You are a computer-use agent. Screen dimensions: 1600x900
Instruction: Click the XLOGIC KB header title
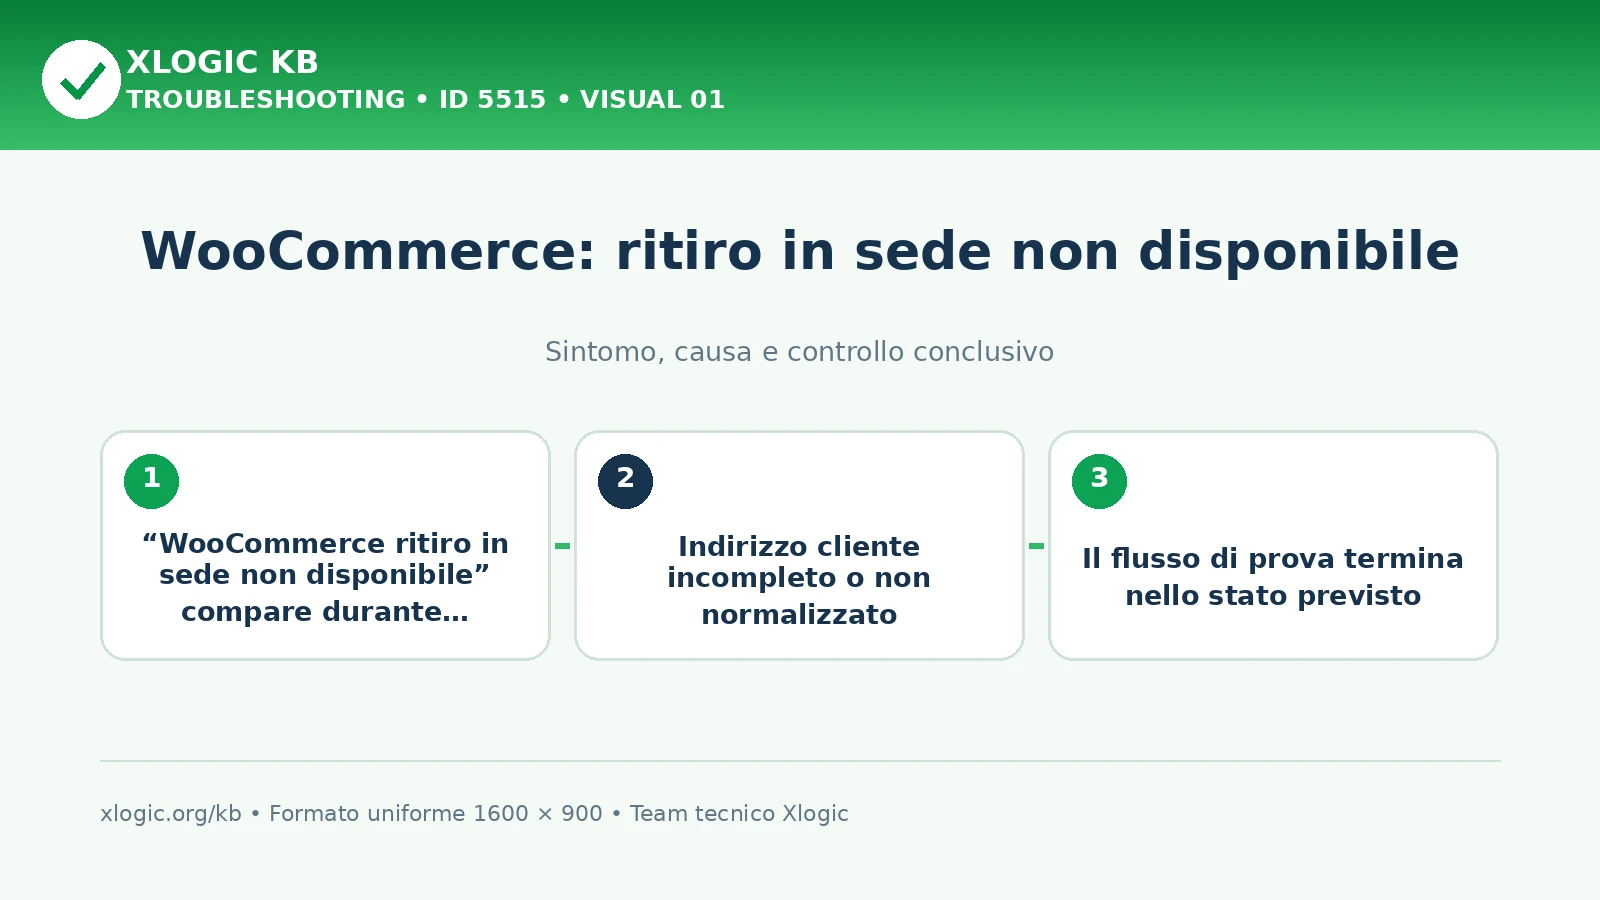pyautogui.click(x=222, y=62)
